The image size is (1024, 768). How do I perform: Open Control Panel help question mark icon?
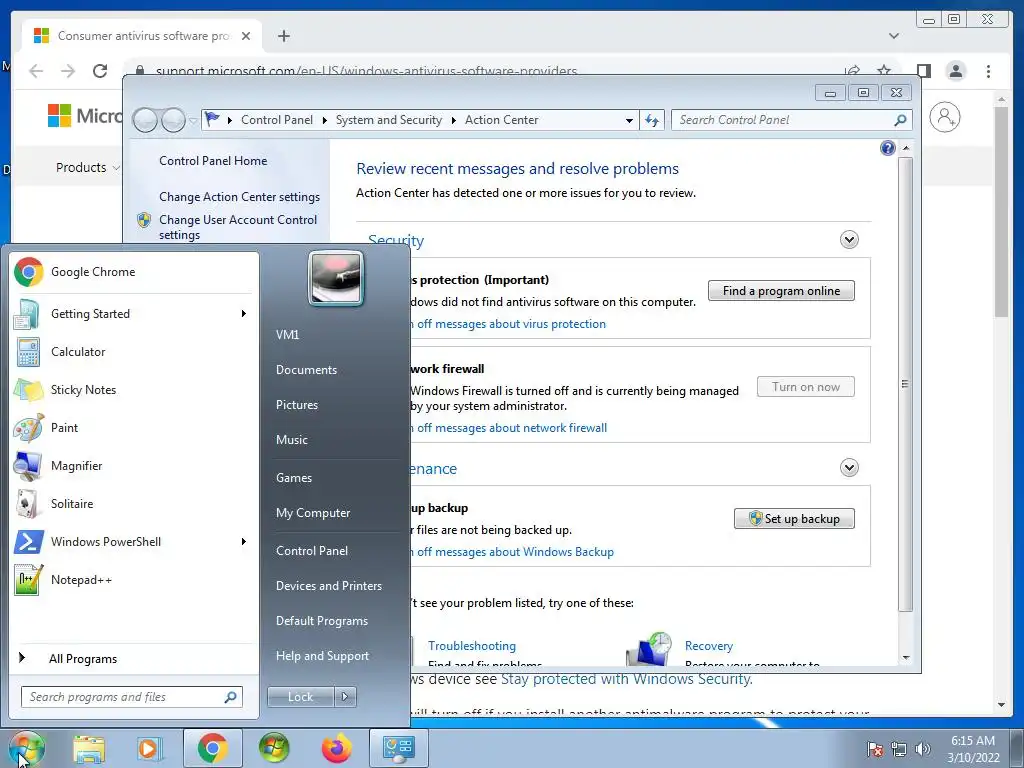point(888,148)
